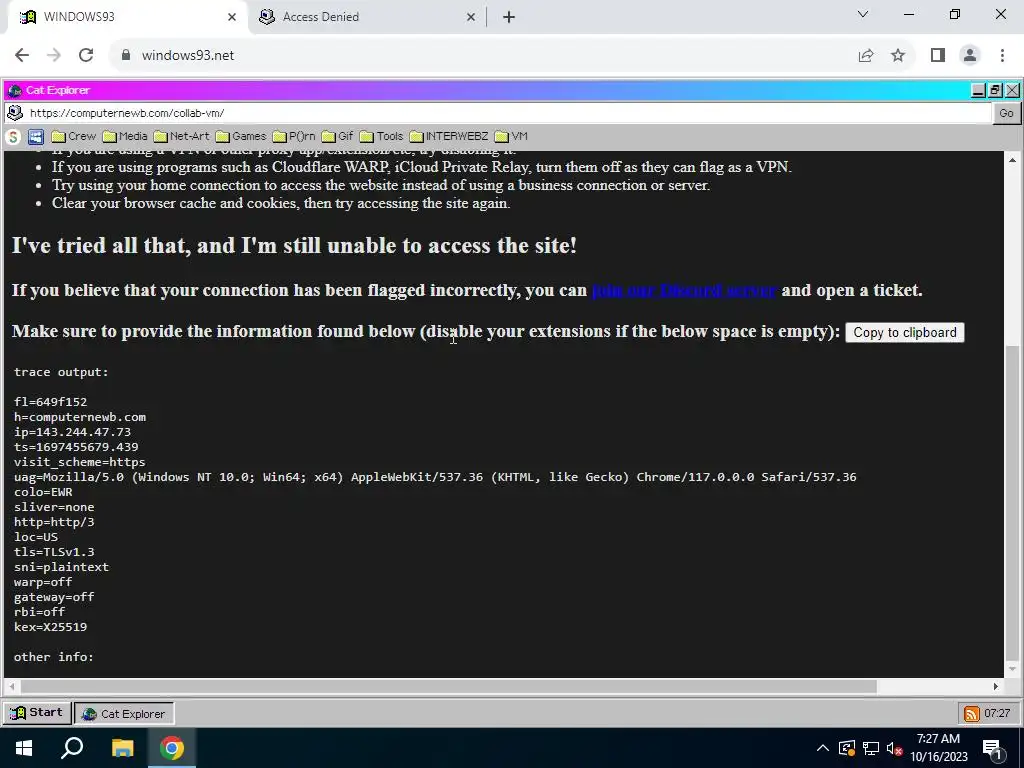
Task: Open the blue bookmark icon beside S
Action: 36,136
